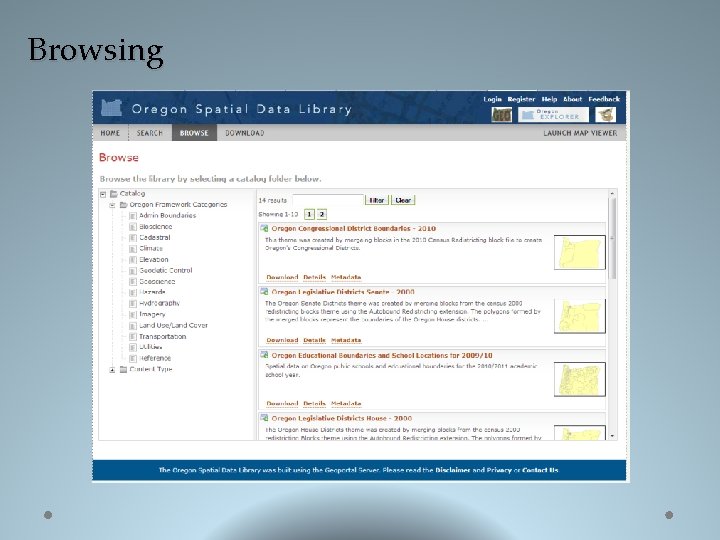Click the results filter text field
This screenshot has height=540, width=720.
point(328,200)
